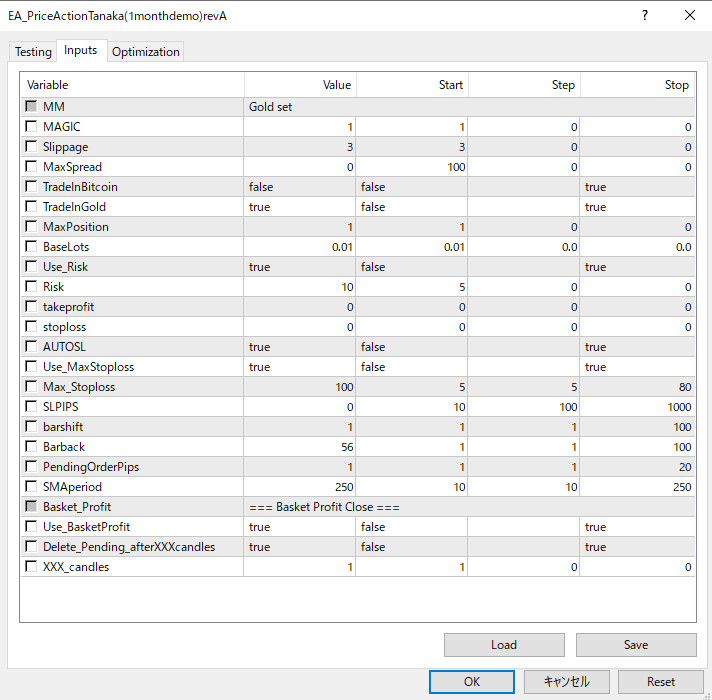Check the Use_MaxStoploss checkbox
Viewport: 712px width, 700px height.
pos(31,366)
